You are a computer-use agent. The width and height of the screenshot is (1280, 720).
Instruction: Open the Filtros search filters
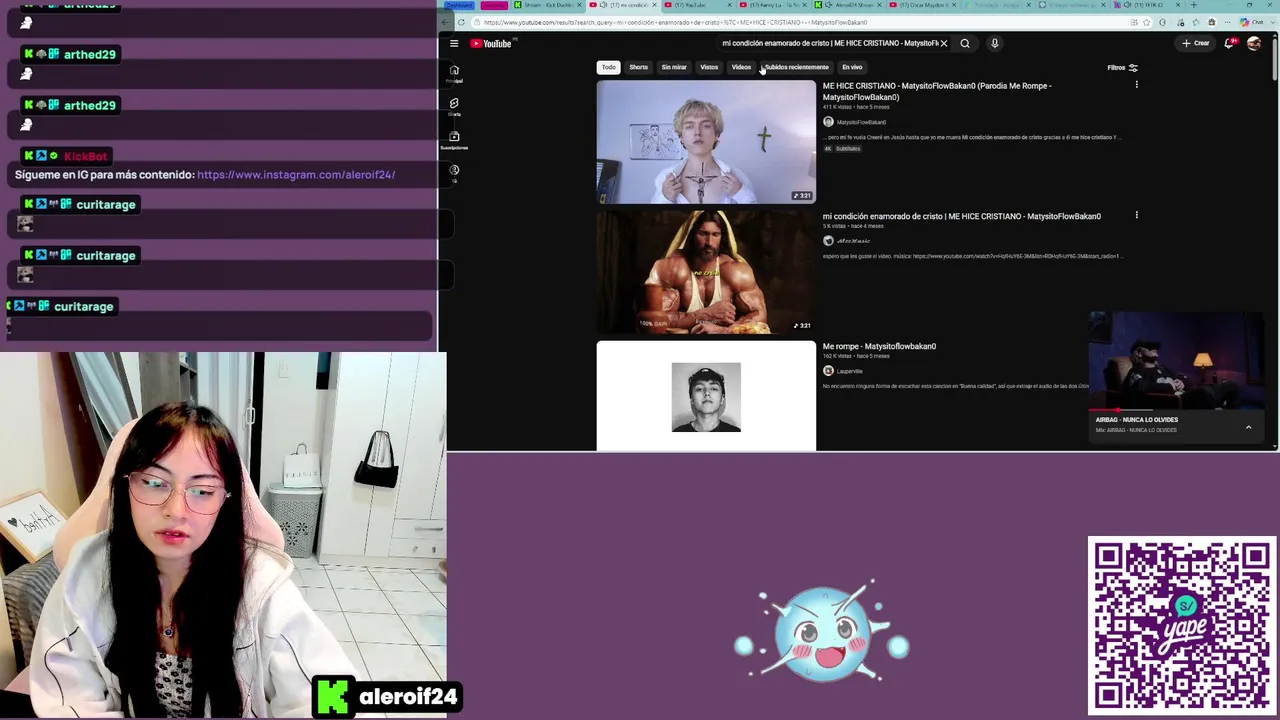pos(1122,67)
